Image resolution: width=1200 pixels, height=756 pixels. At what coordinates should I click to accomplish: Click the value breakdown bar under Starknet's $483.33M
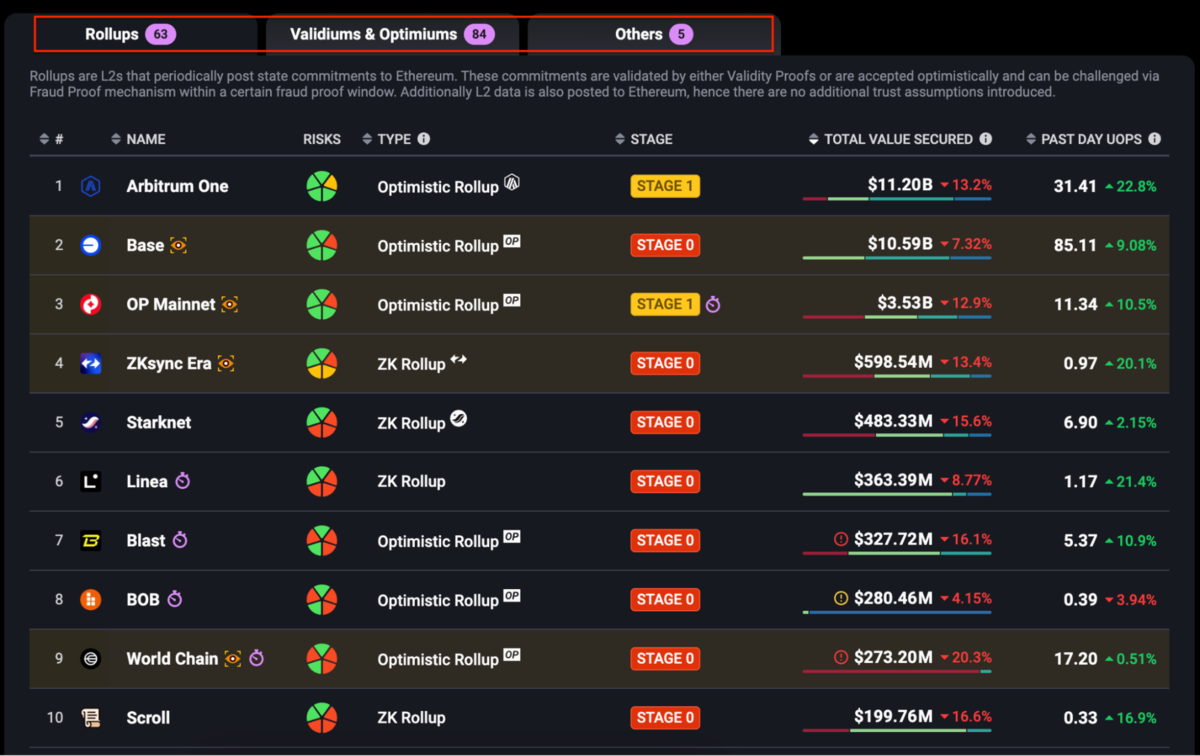tap(897, 435)
